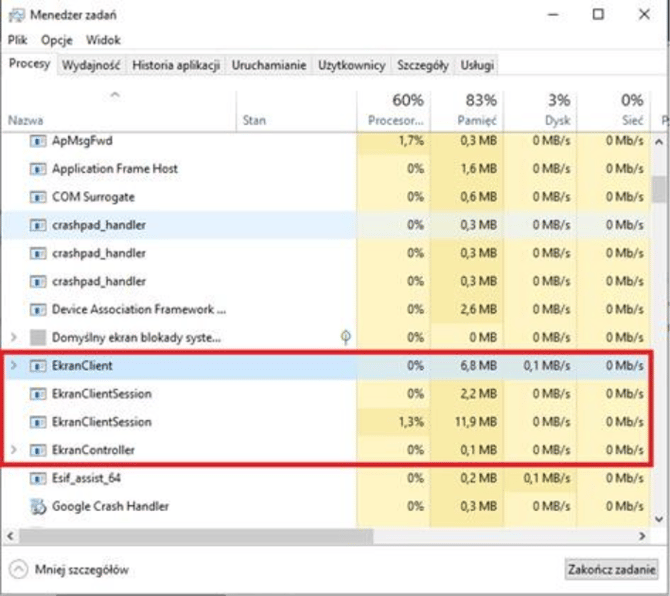The width and height of the screenshot is (670, 596).
Task: Click the Application Frame Host process icon
Action: (x=39, y=169)
